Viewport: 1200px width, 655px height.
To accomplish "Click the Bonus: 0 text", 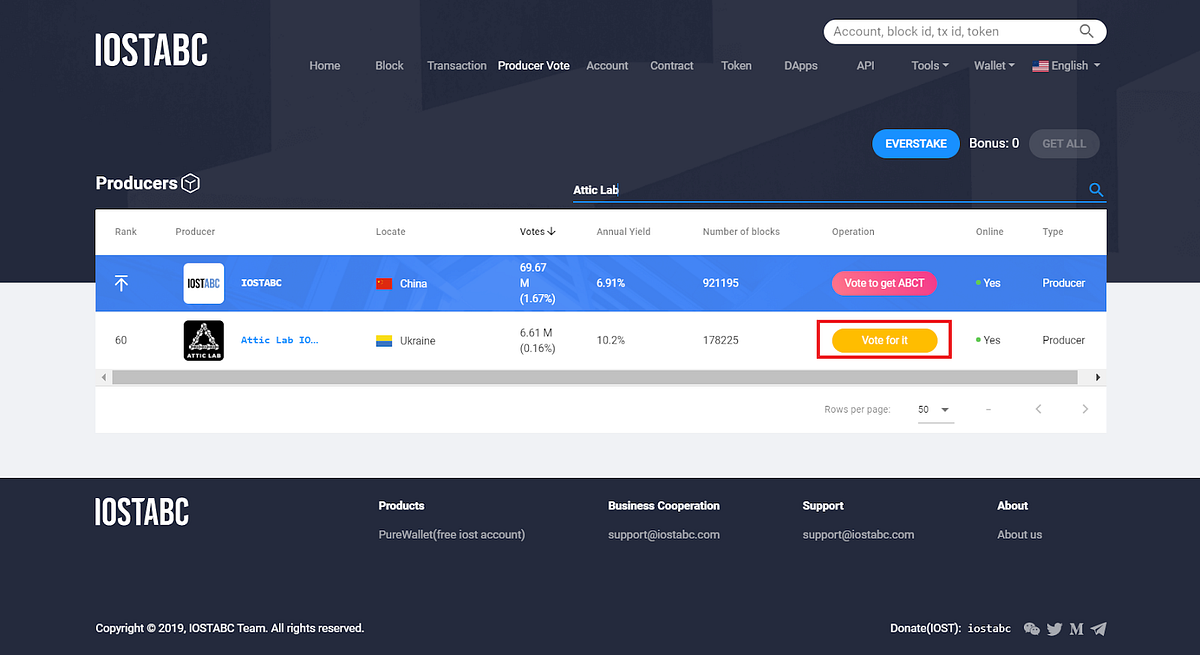I will point(994,143).
